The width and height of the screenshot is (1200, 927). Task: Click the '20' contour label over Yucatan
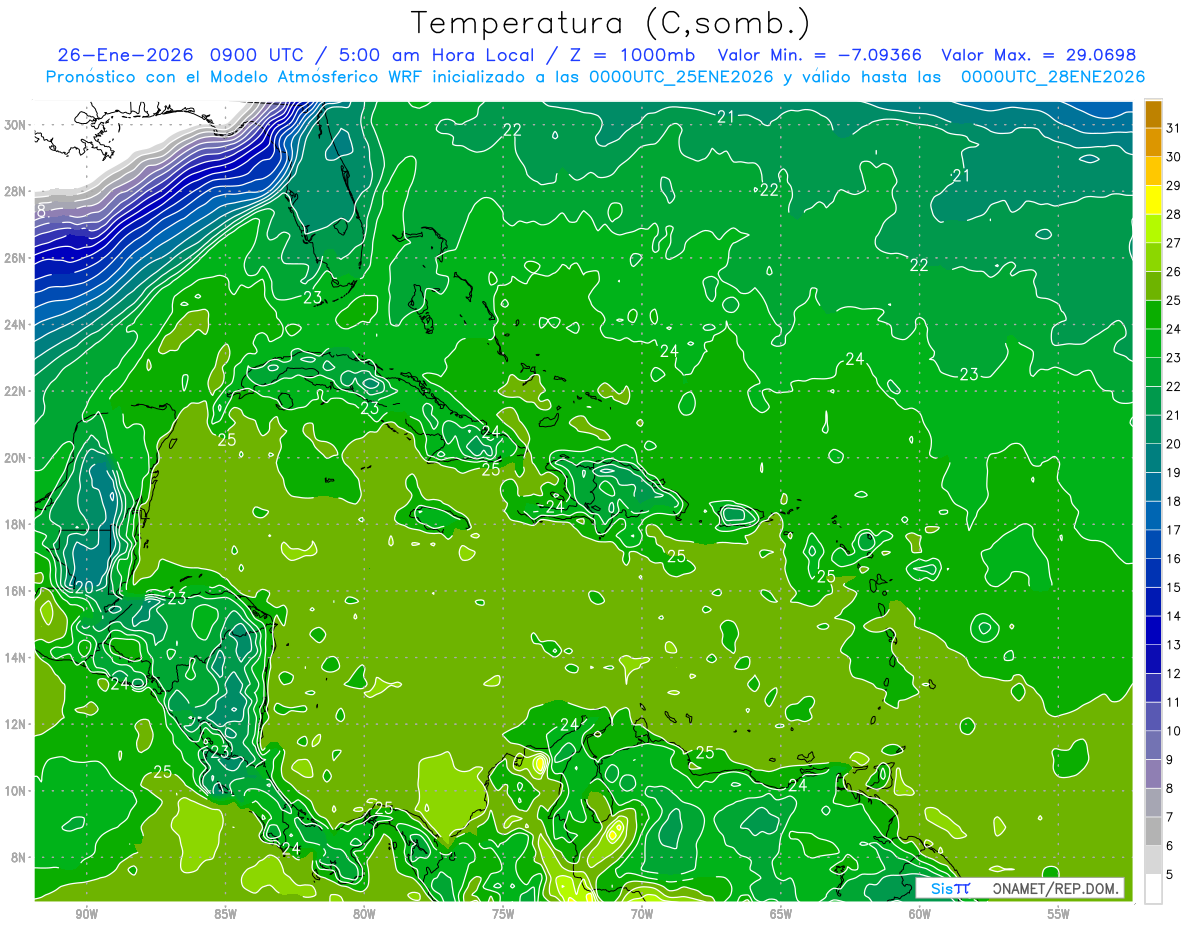click(x=84, y=587)
